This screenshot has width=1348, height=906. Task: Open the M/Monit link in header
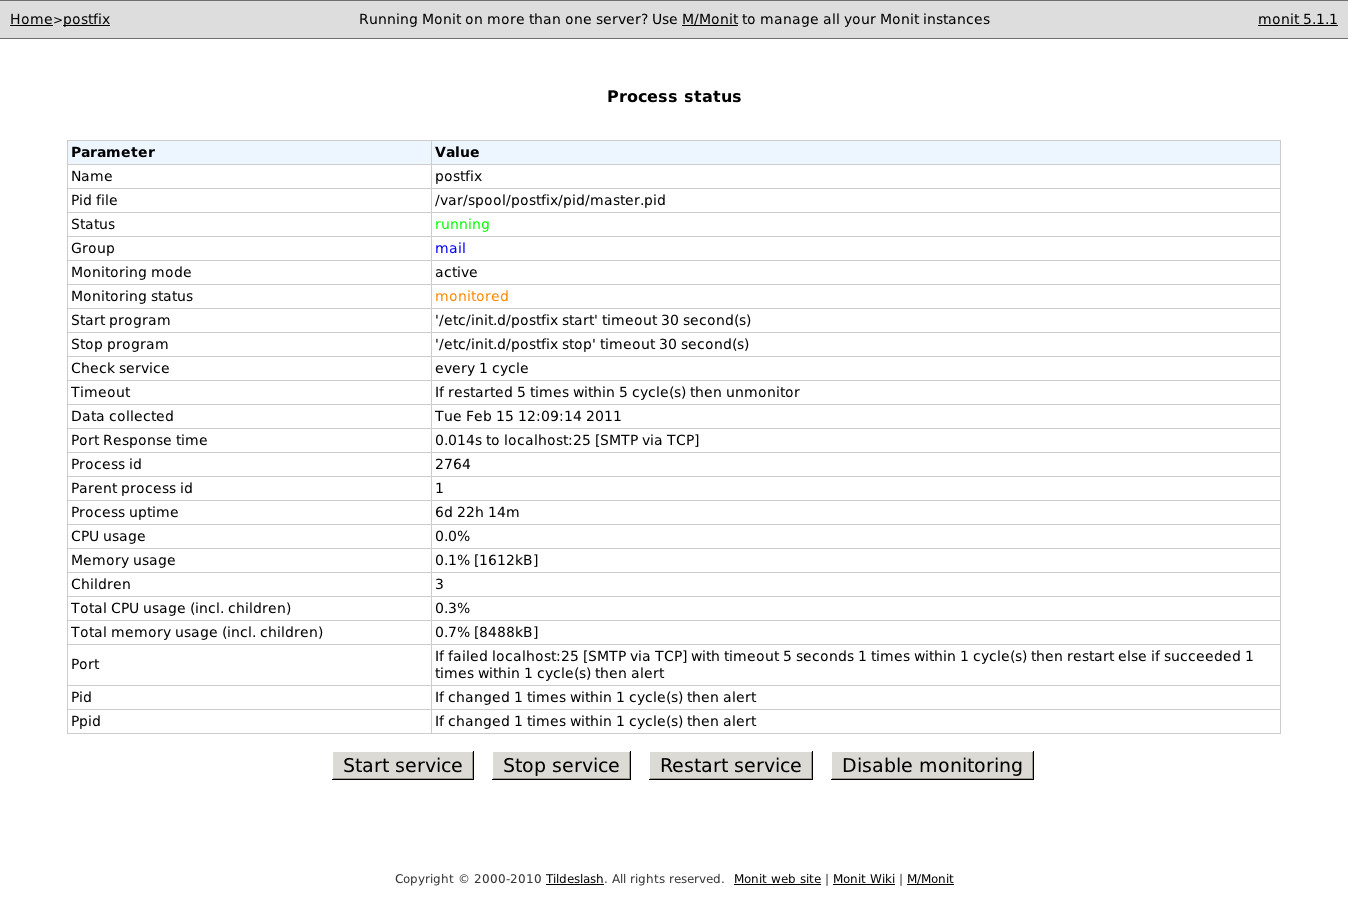click(x=709, y=19)
